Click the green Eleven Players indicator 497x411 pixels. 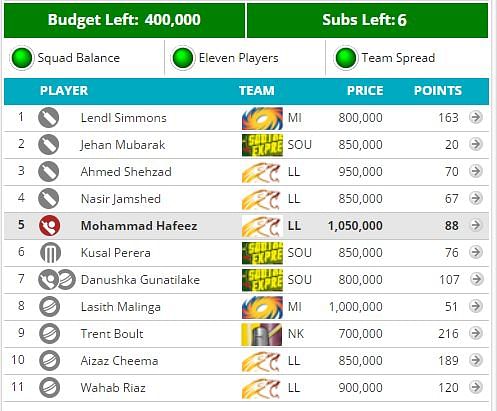tap(183, 58)
